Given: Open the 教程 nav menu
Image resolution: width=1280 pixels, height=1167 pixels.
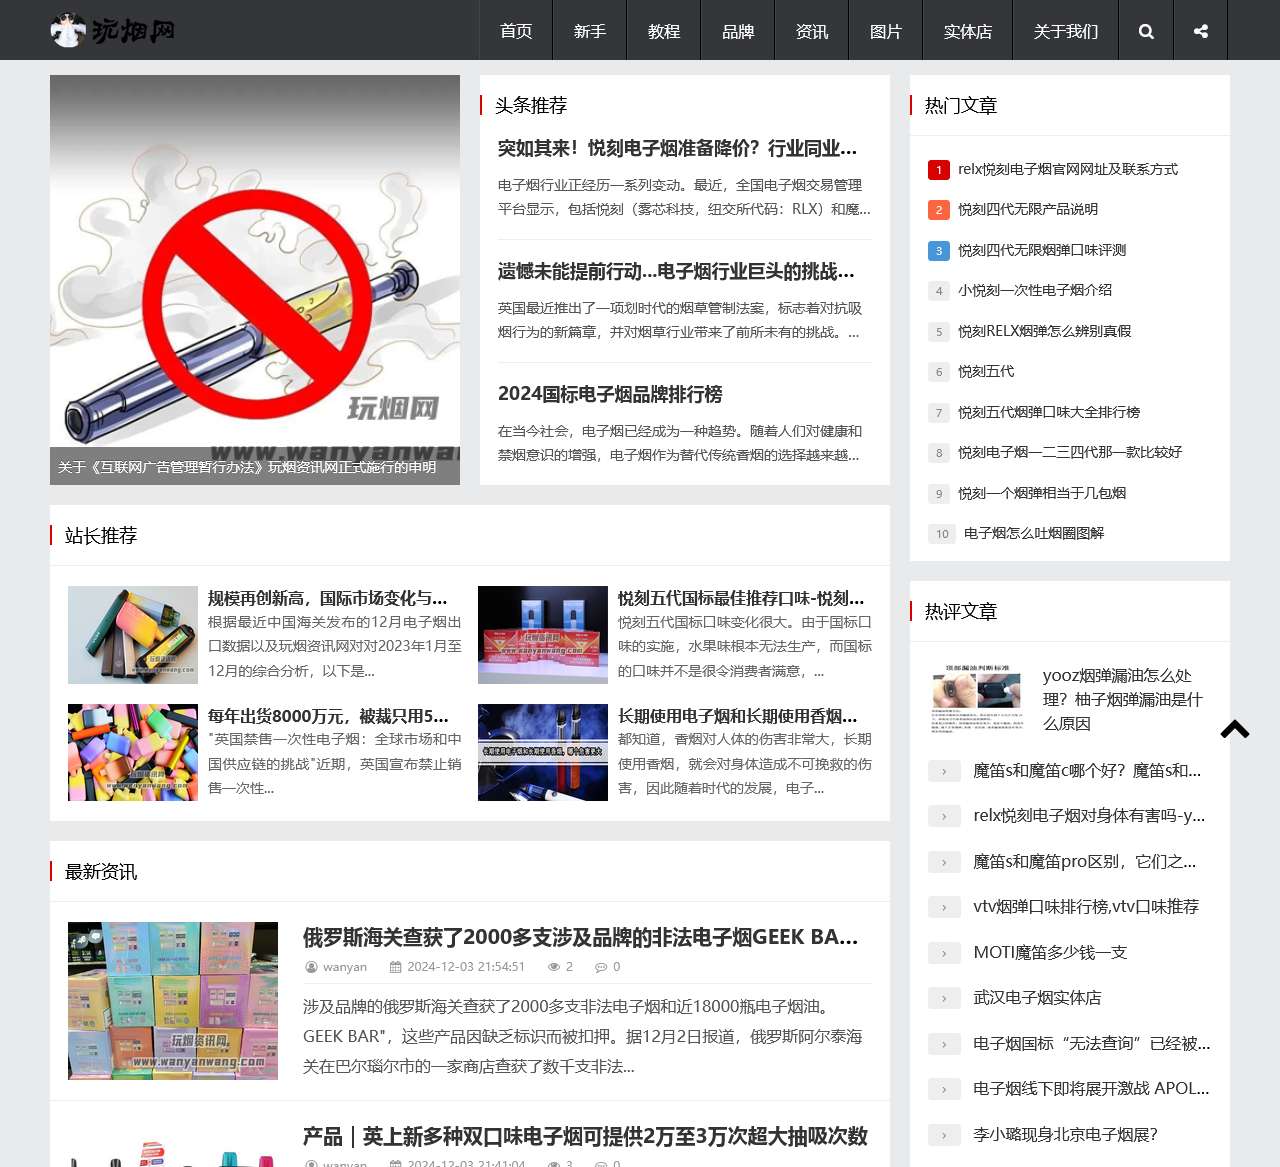Looking at the screenshot, I should 664,31.
